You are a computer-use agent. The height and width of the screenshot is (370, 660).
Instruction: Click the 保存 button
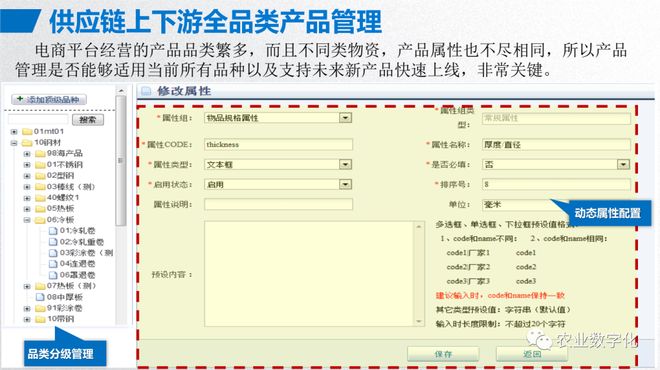click(443, 354)
